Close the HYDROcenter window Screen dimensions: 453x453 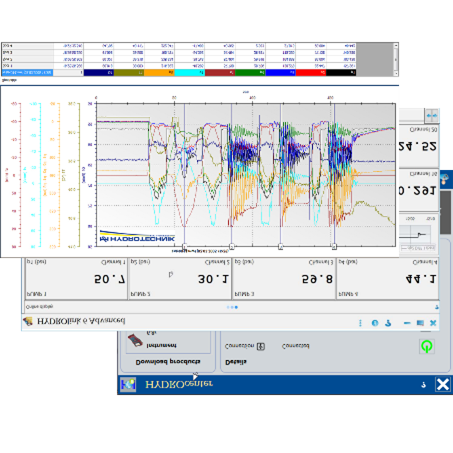[x=443, y=384]
